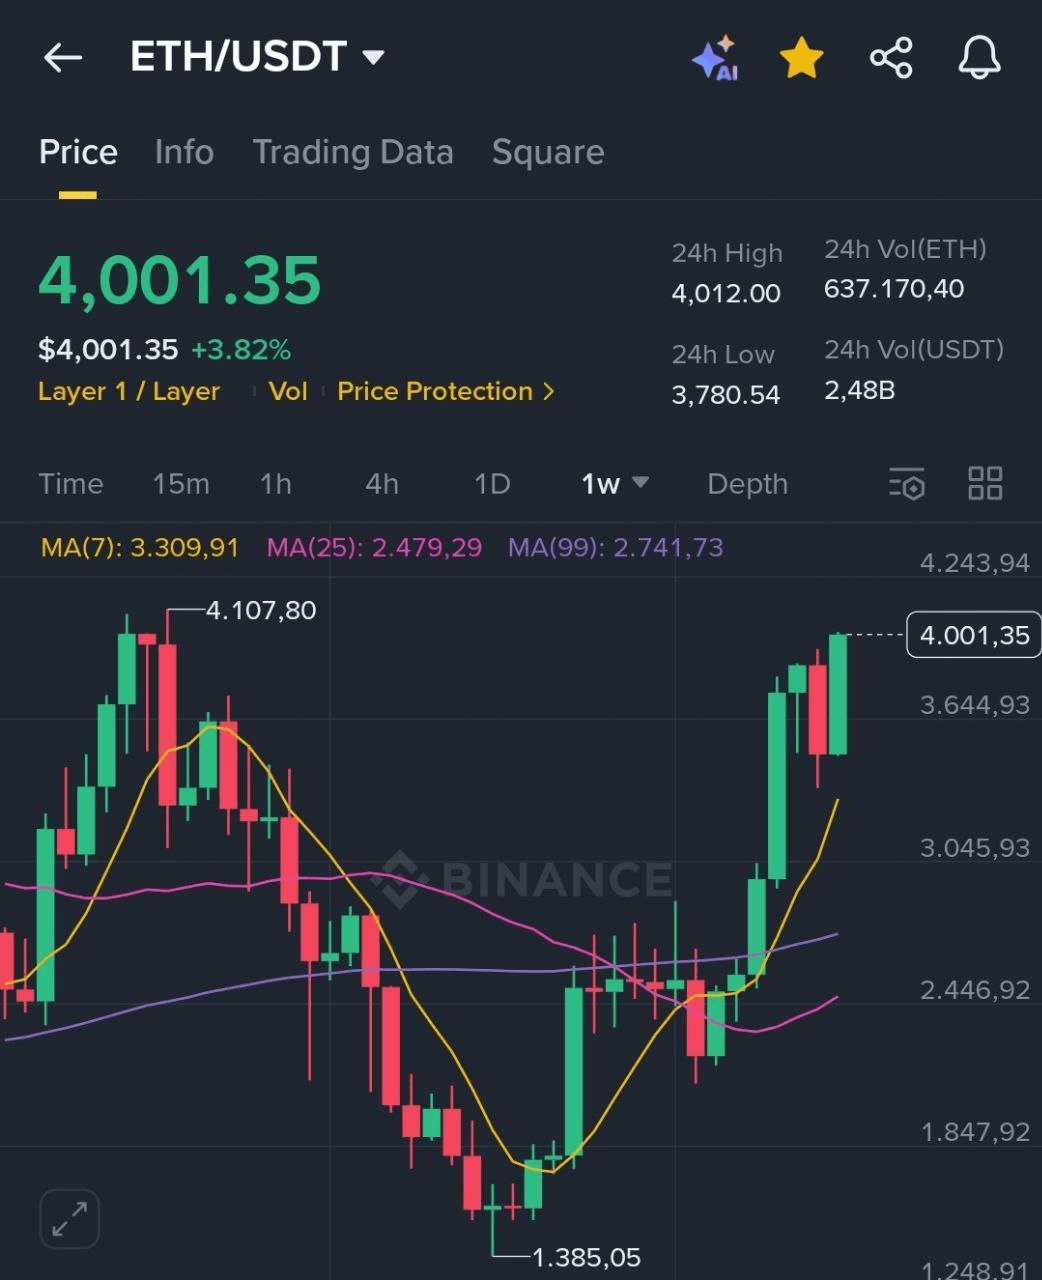Switch to the Depth chart view
This screenshot has height=1280, width=1042.
pos(747,484)
